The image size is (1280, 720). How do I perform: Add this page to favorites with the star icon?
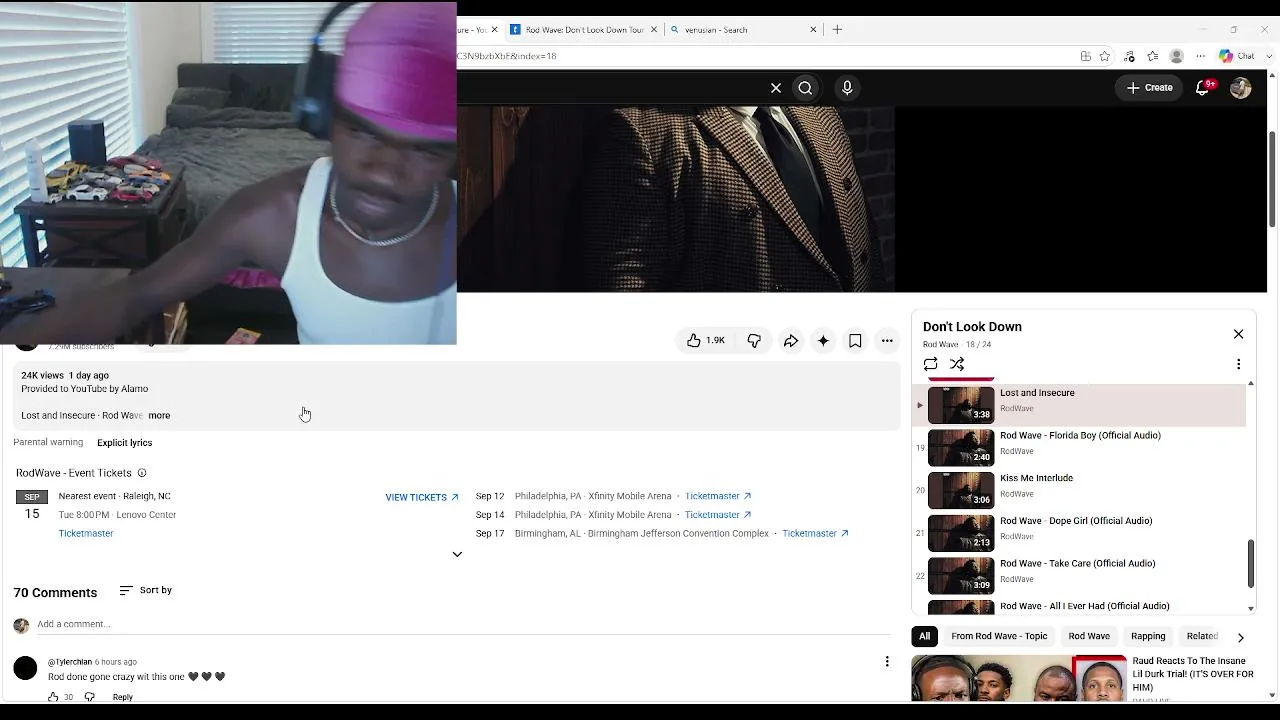tap(1105, 56)
